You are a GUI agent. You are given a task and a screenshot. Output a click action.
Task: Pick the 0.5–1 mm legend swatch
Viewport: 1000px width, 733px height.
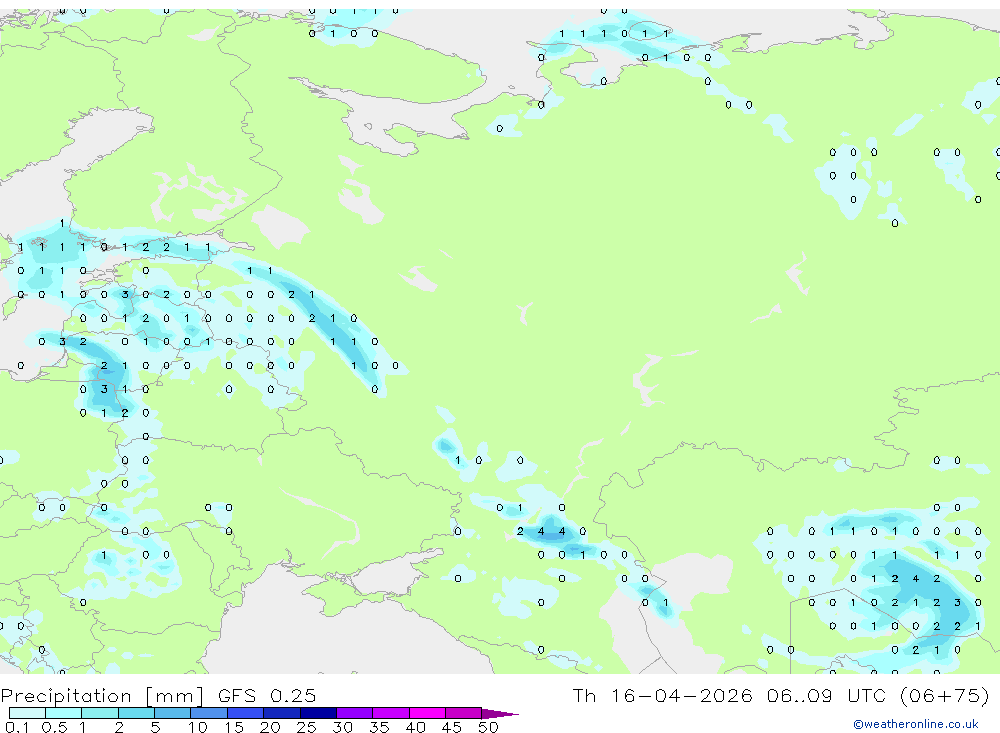tap(64, 713)
